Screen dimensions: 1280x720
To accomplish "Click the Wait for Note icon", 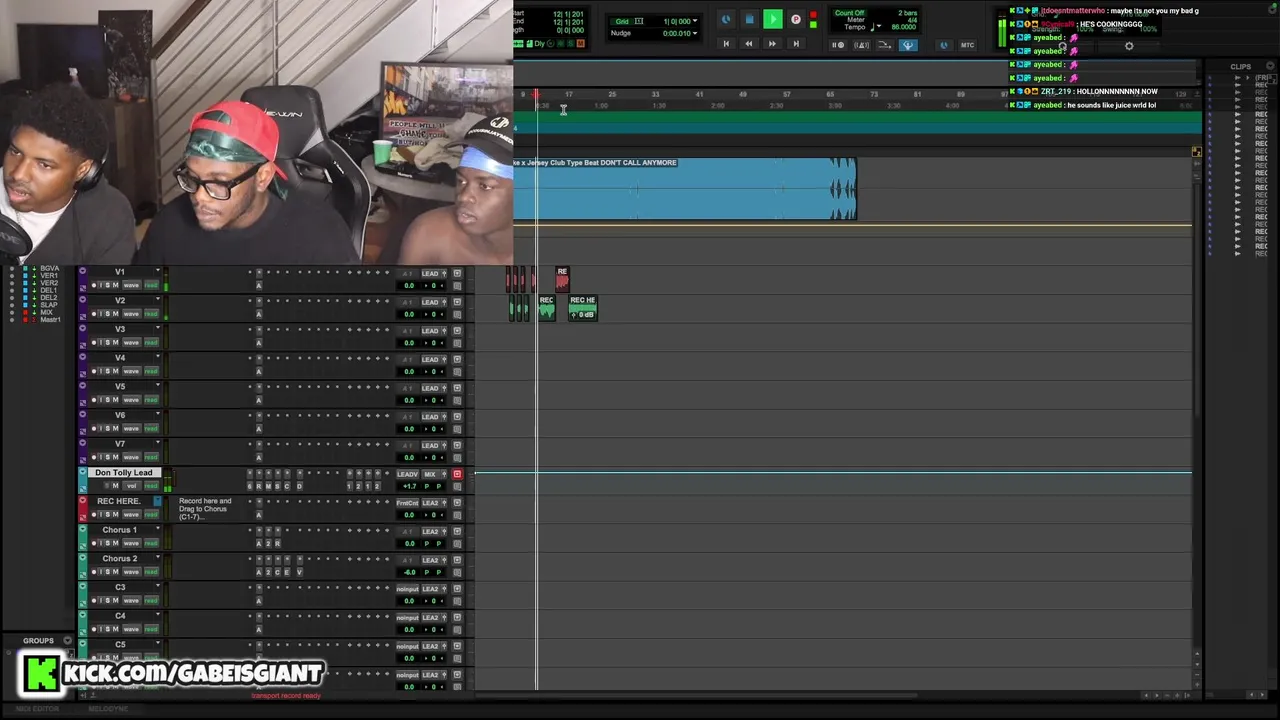I will [838, 45].
